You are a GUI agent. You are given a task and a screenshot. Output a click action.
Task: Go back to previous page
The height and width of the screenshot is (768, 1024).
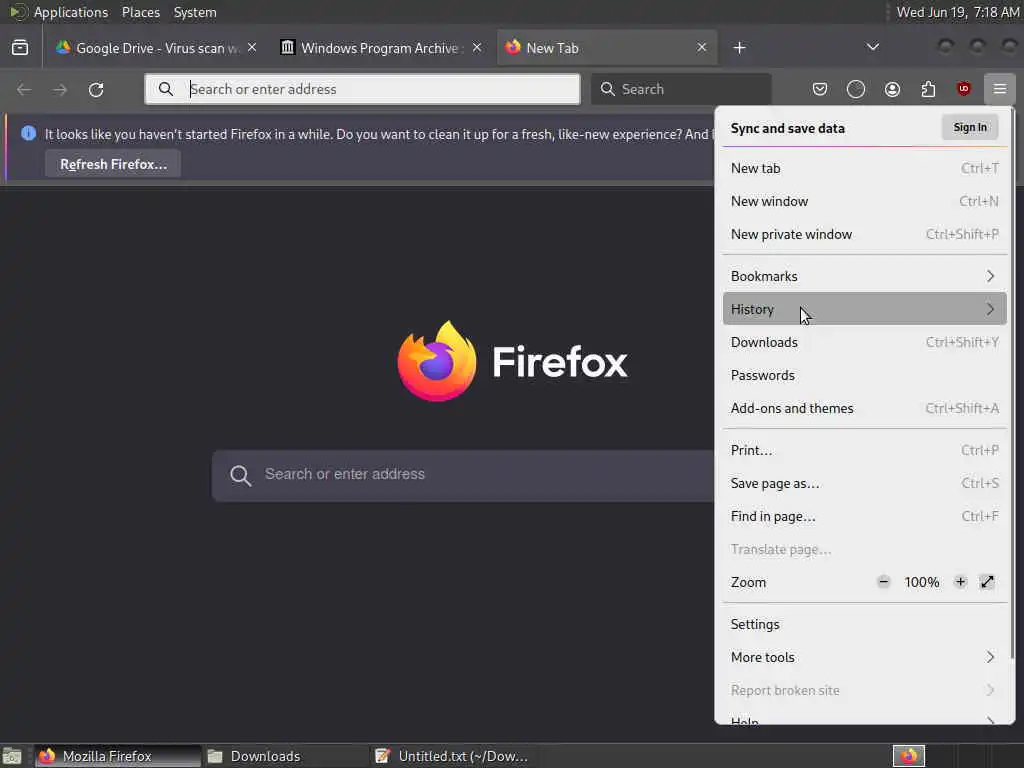point(24,89)
